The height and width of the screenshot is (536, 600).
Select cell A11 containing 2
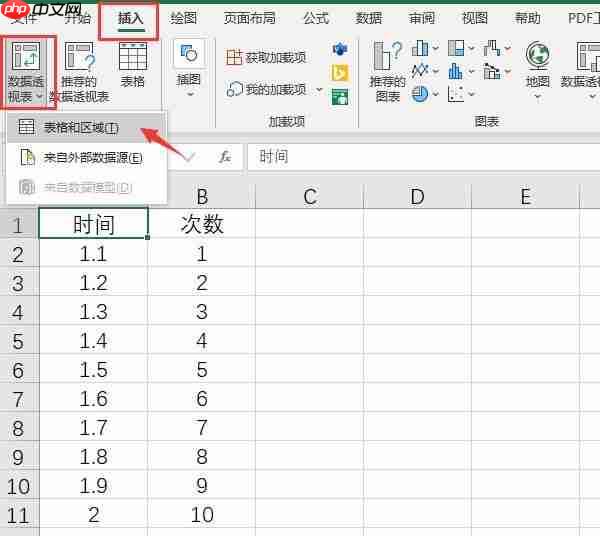coord(93,514)
